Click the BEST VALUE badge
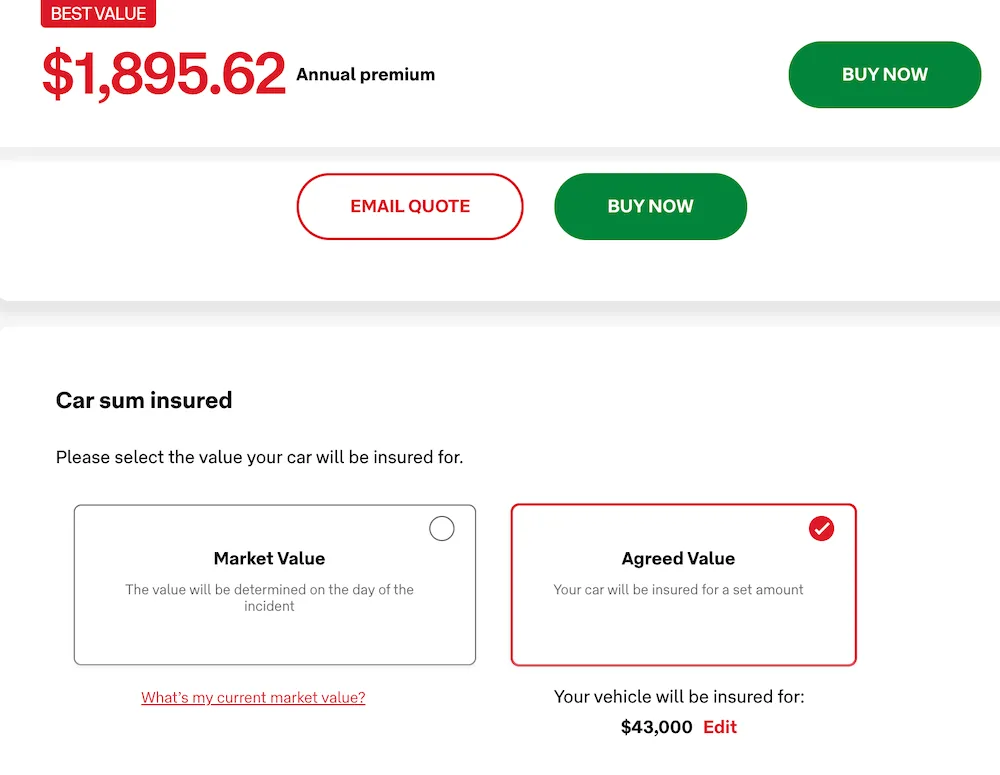This screenshot has width=1000, height=775. coord(98,14)
